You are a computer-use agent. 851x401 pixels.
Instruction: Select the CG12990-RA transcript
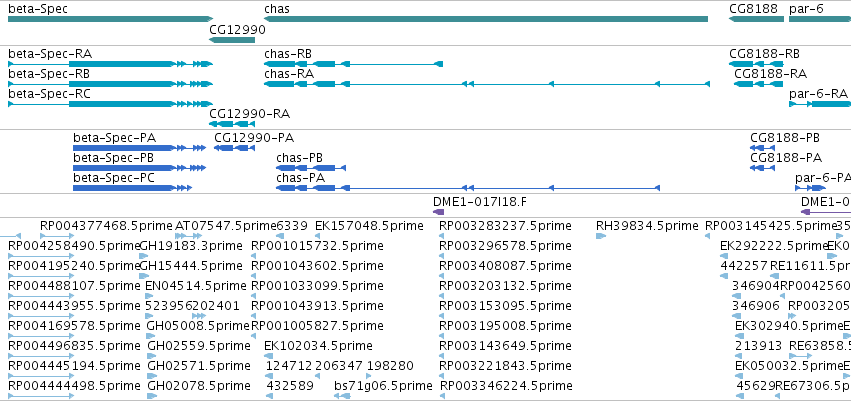pos(232,124)
